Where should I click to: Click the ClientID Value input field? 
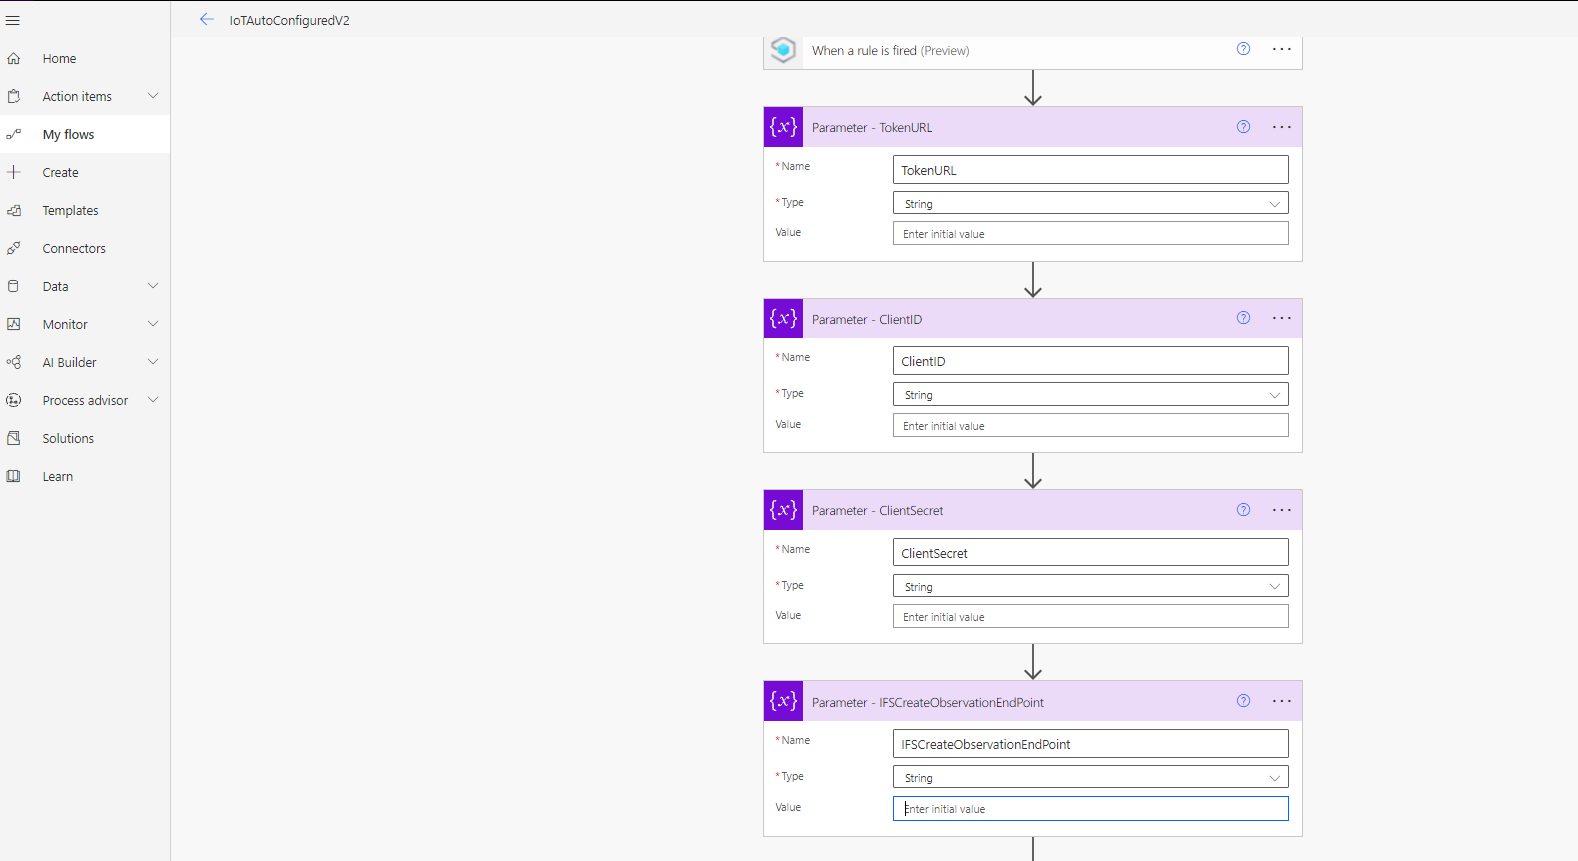click(1090, 426)
